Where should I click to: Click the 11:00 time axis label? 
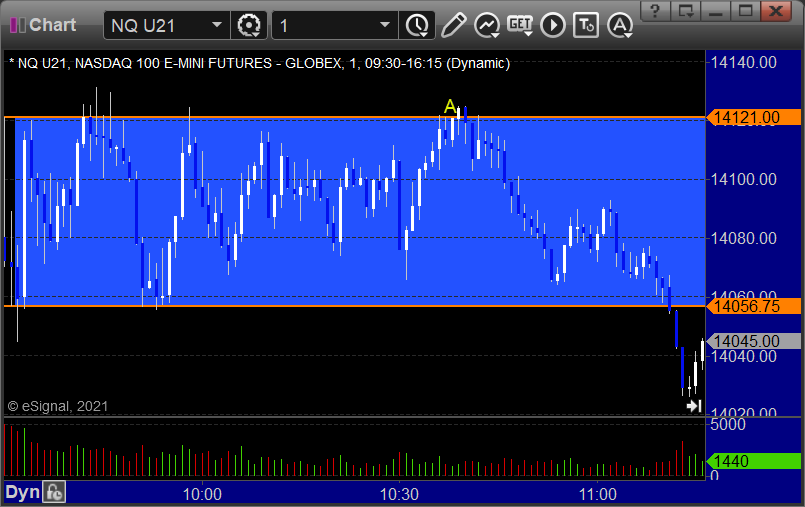pos(598,495)
